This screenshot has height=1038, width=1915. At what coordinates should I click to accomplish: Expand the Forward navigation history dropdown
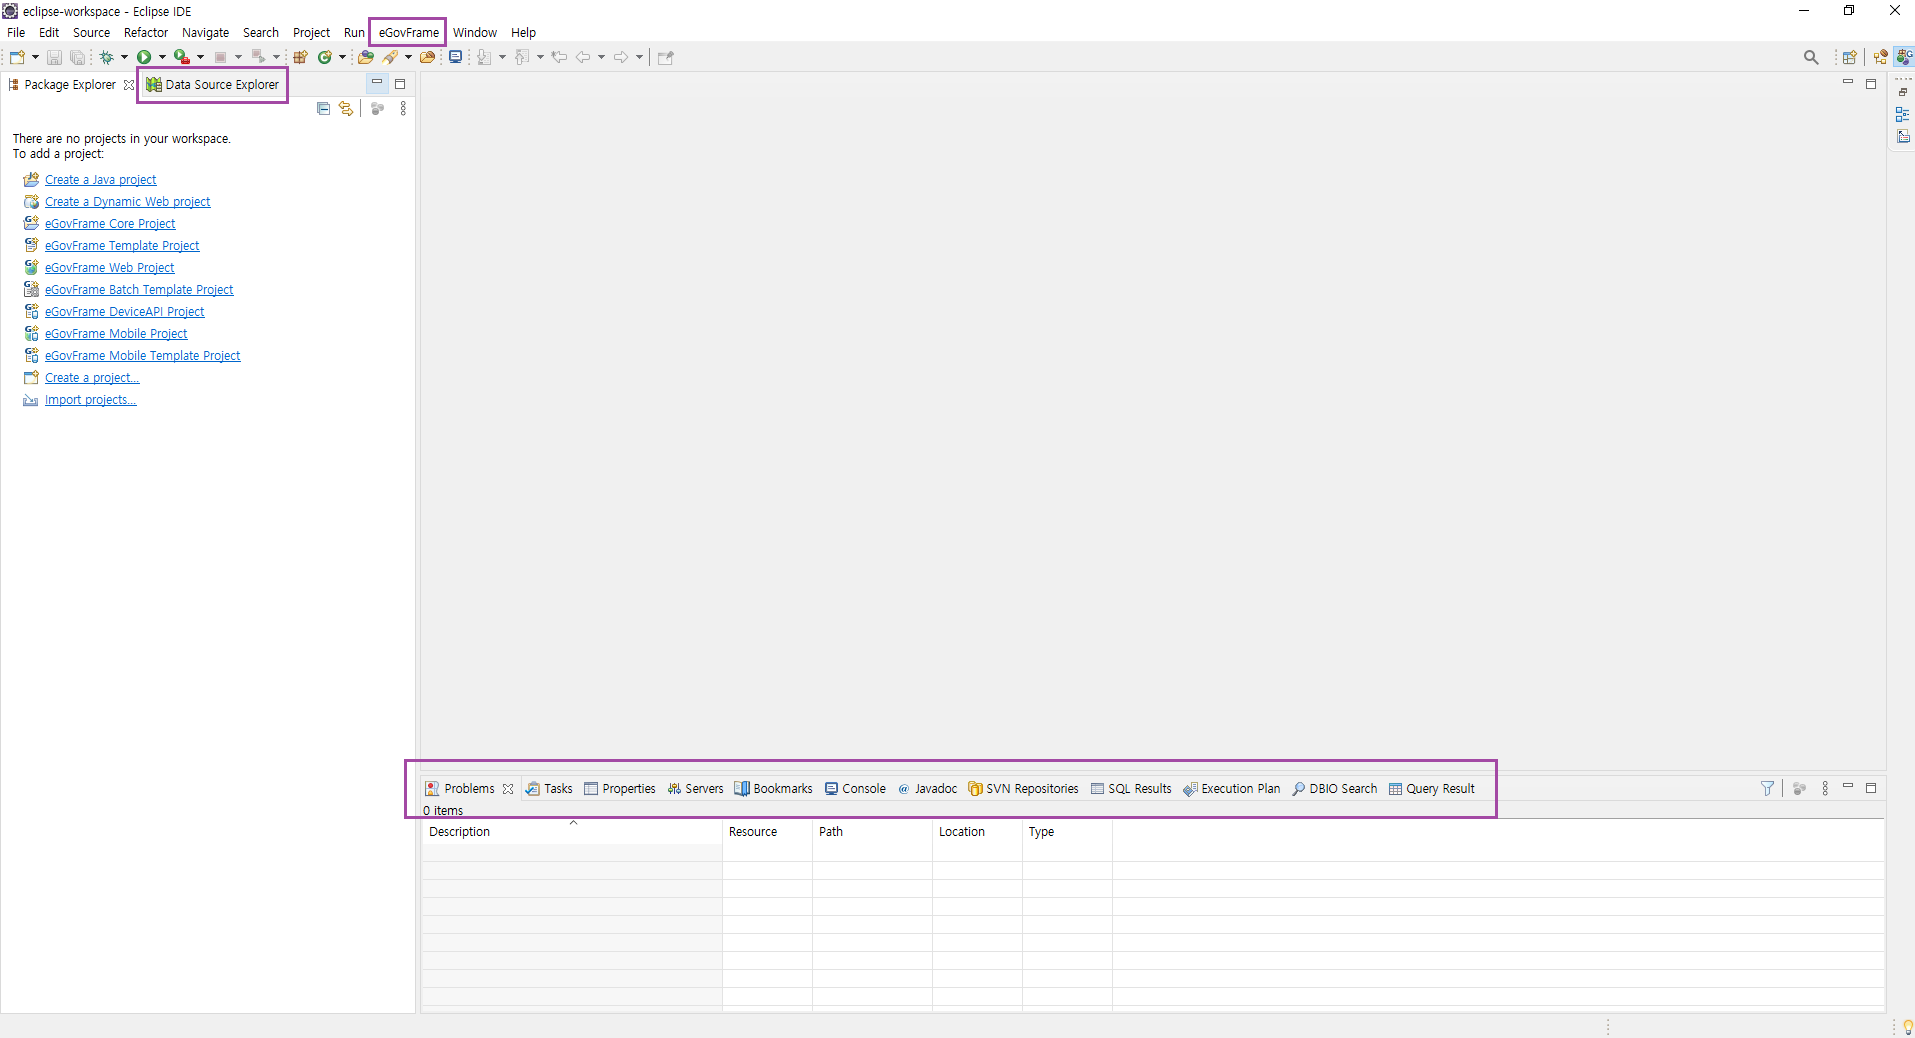639,57
